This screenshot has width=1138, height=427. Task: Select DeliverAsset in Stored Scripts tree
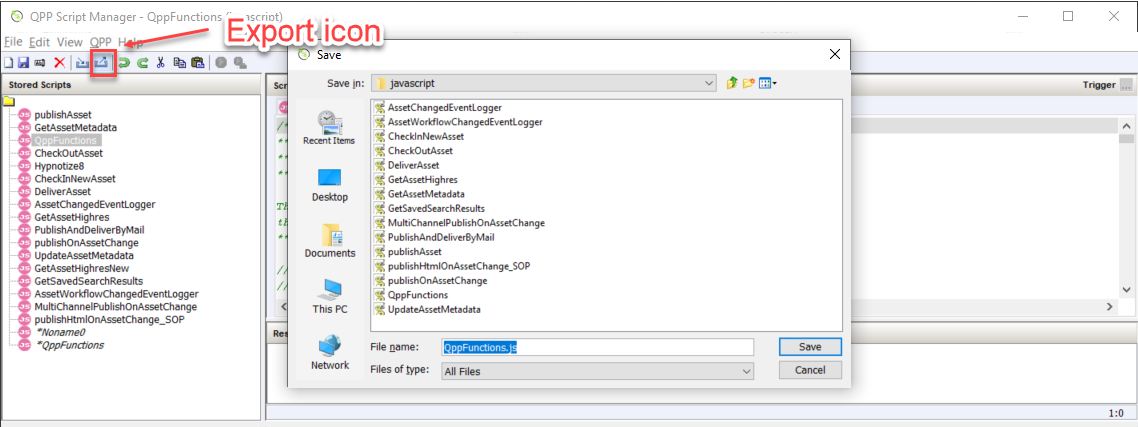(62, 192)
